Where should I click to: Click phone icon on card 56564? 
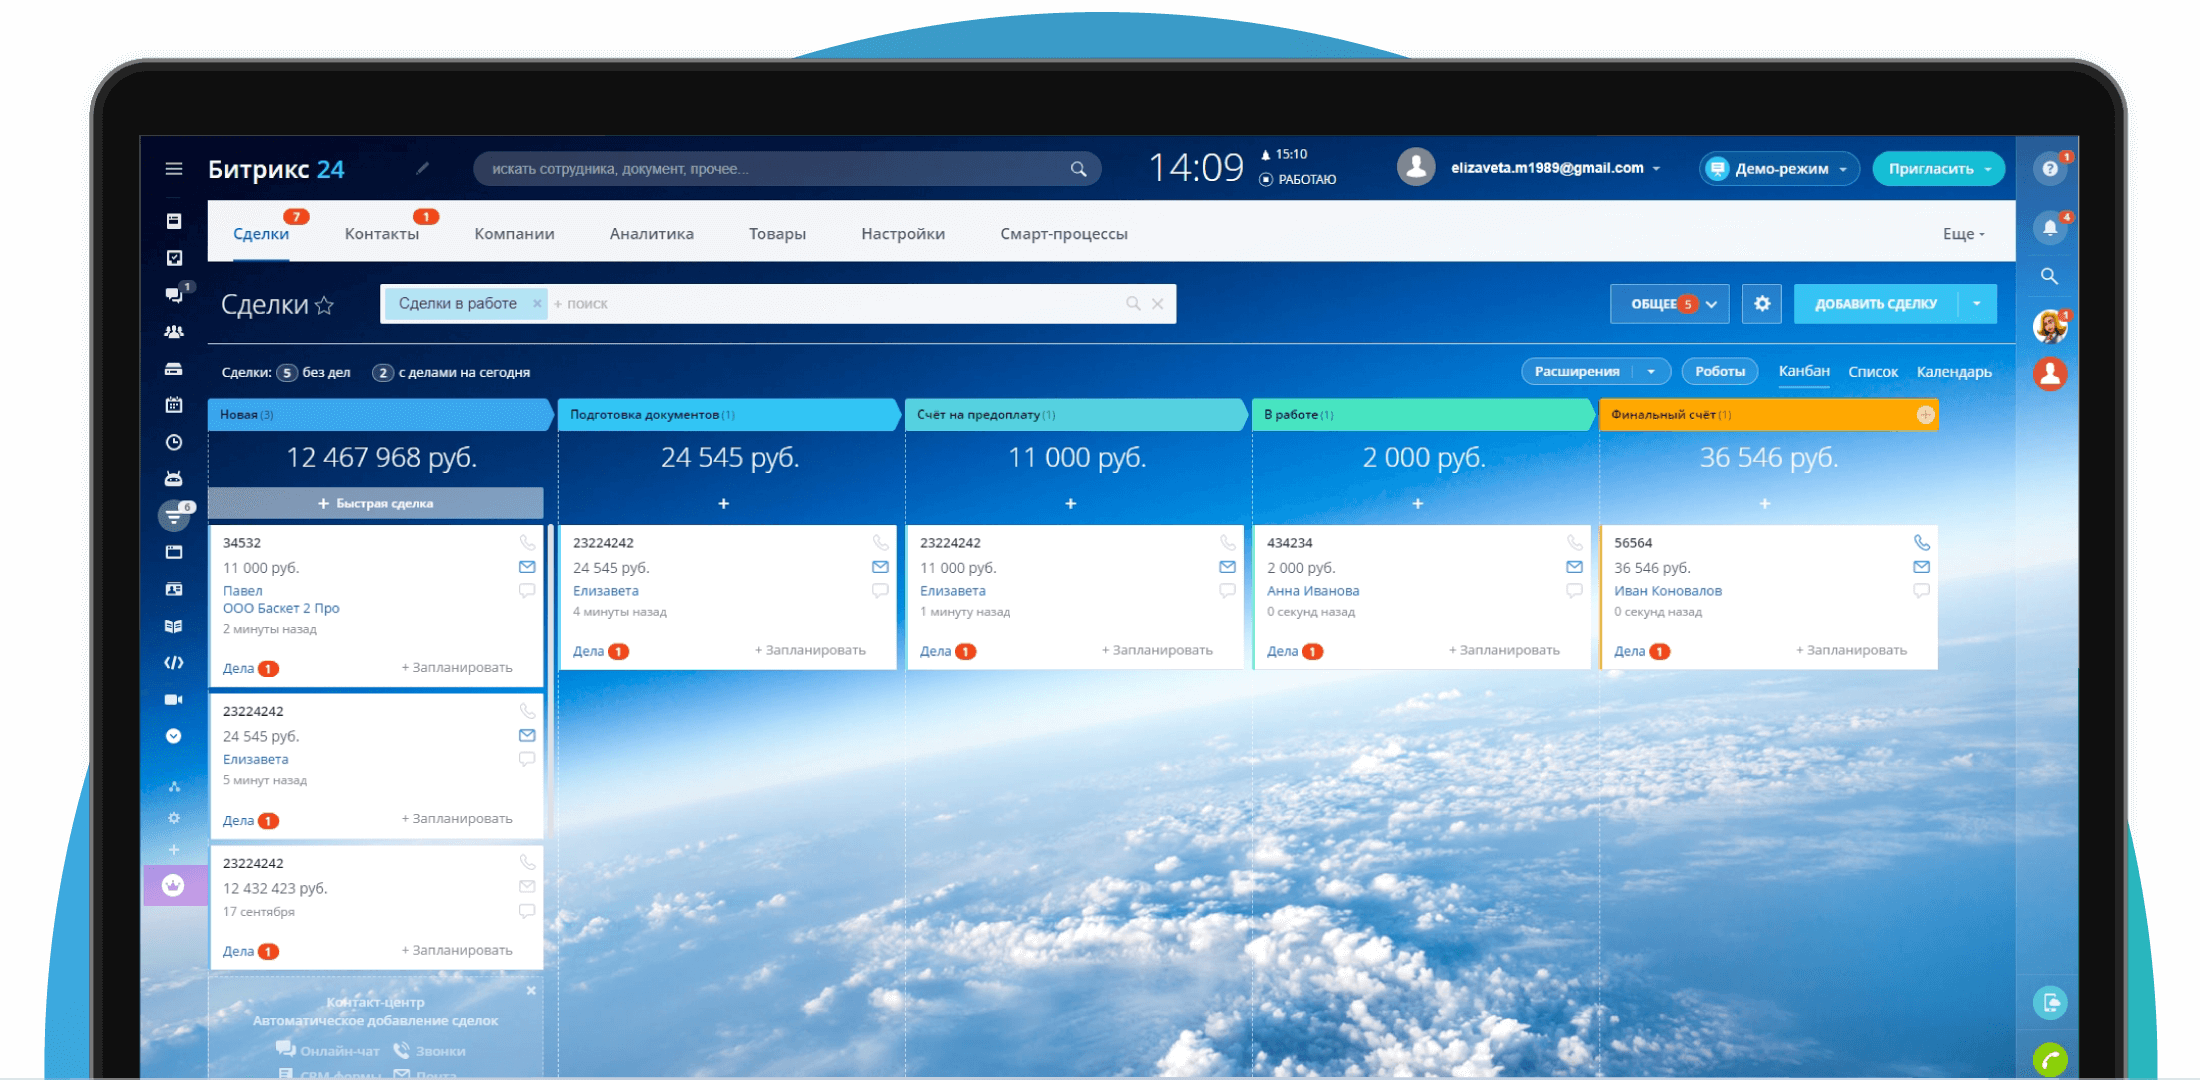pos(1921,542)
